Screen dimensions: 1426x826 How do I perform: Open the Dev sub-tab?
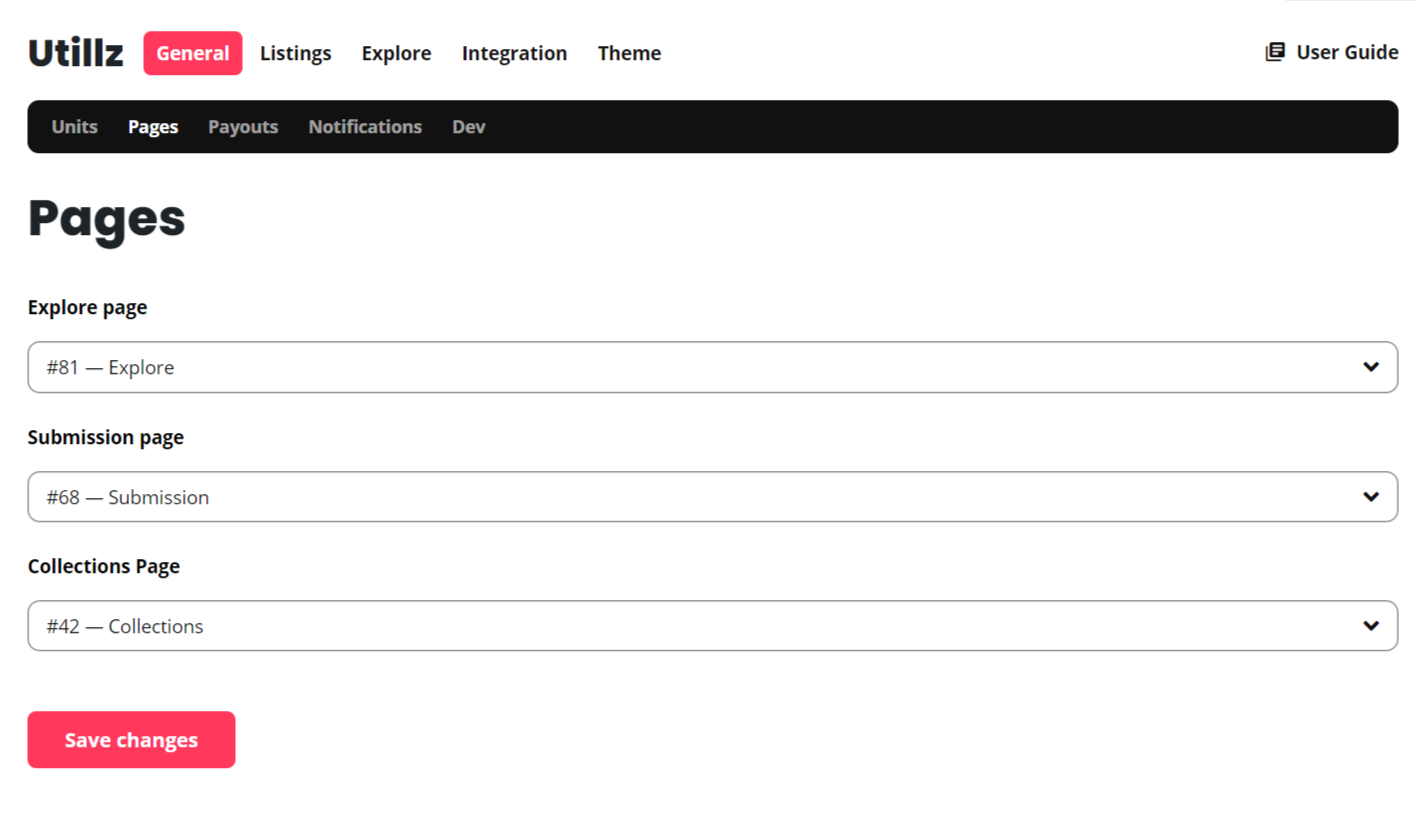(x=469, y=127)
